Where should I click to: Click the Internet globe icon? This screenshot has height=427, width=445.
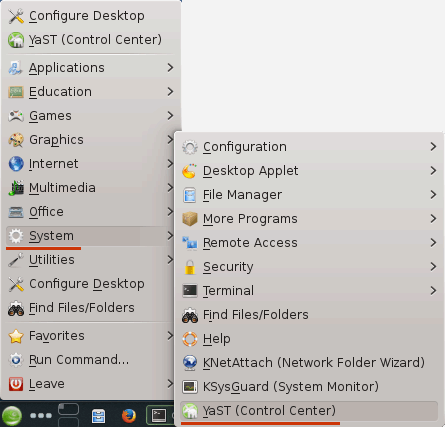click(x=16, y=164)
